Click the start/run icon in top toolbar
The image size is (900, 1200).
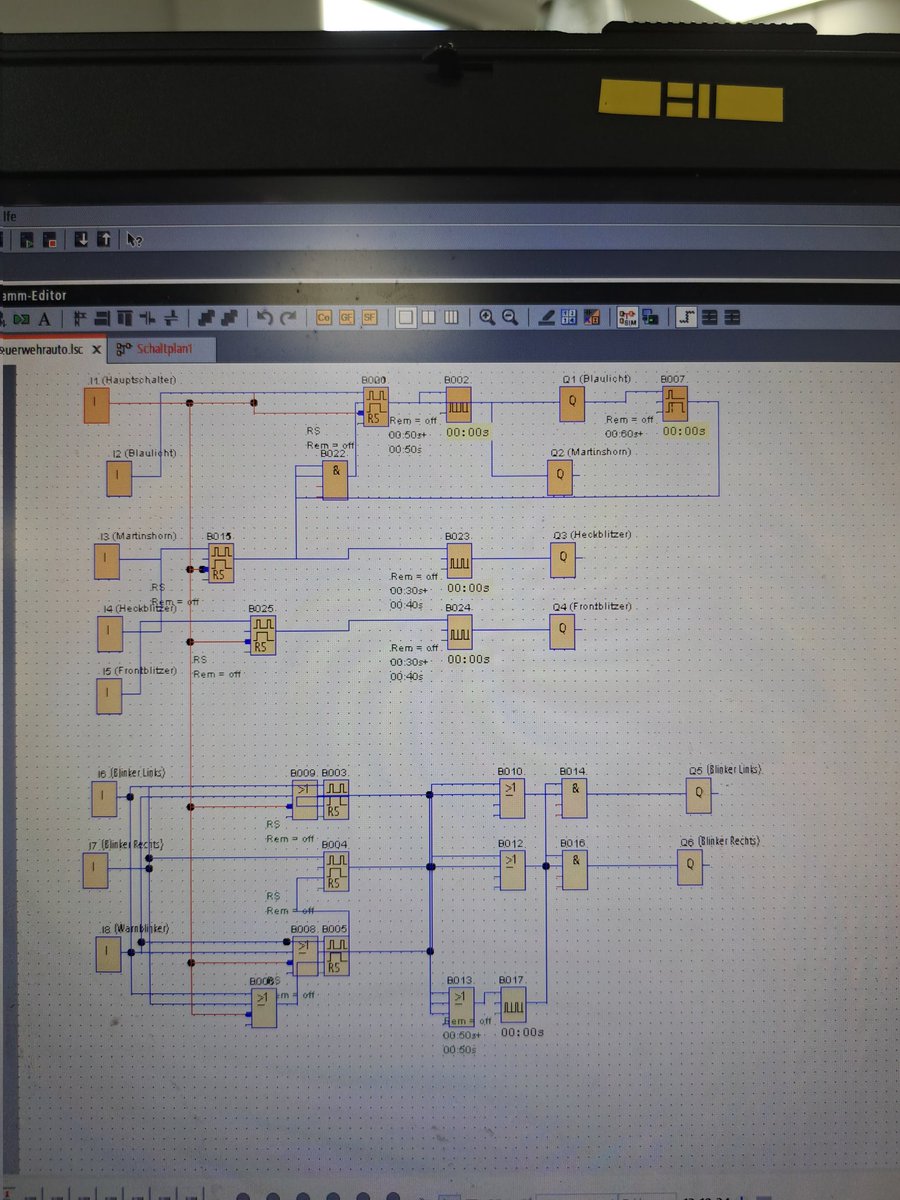(27, 240)
